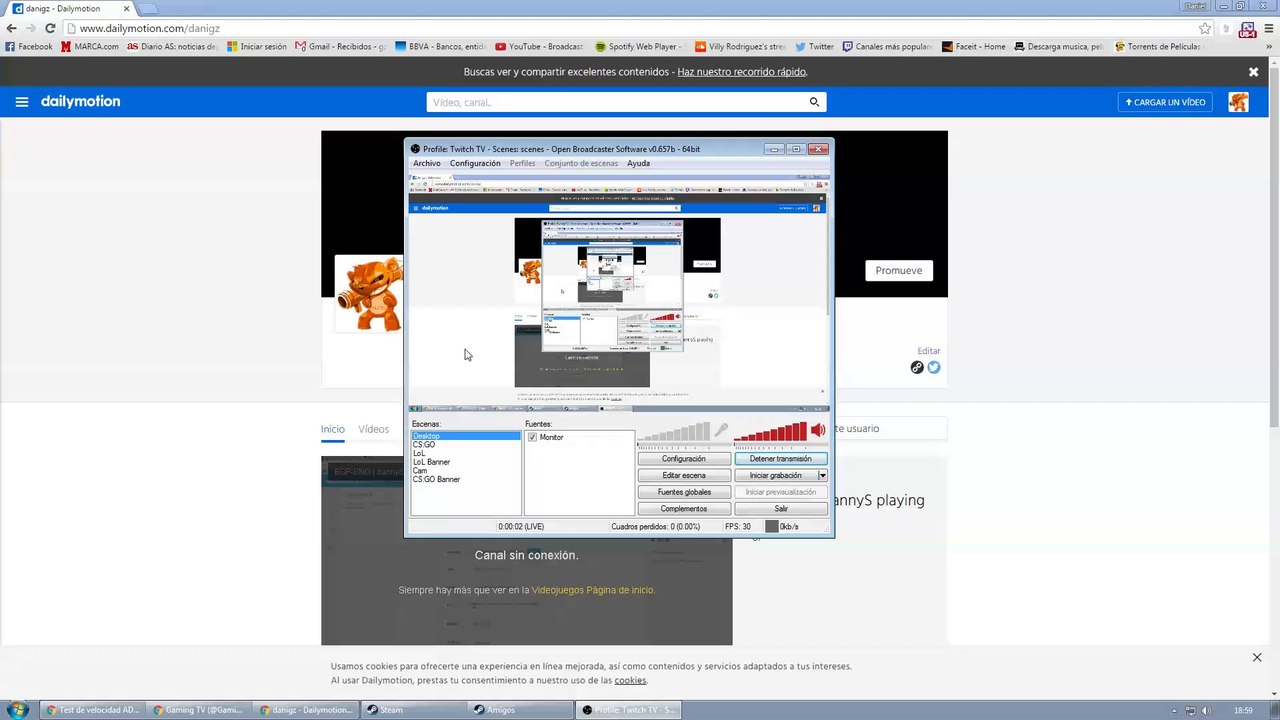
Task: Toggle the Monitor source checkbox
Action: tap(532, 438)
